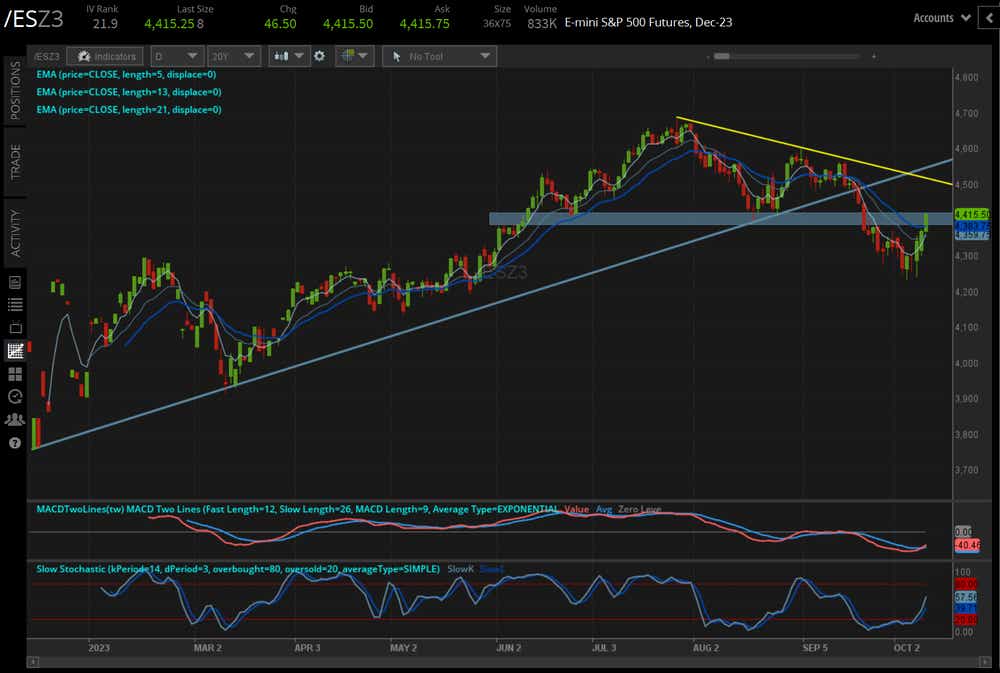Open the grid layout icon in the sidebar
This screenshot has width=1000, height=673.
(x=15, y=374)
